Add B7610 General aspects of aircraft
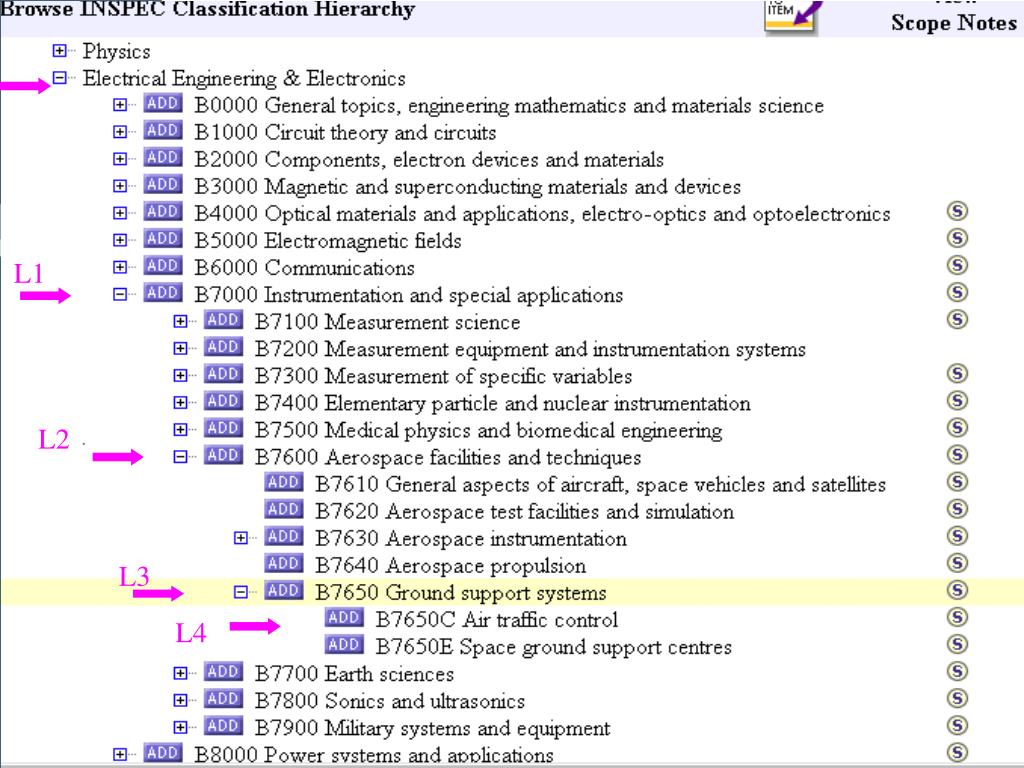 [283, 483]
